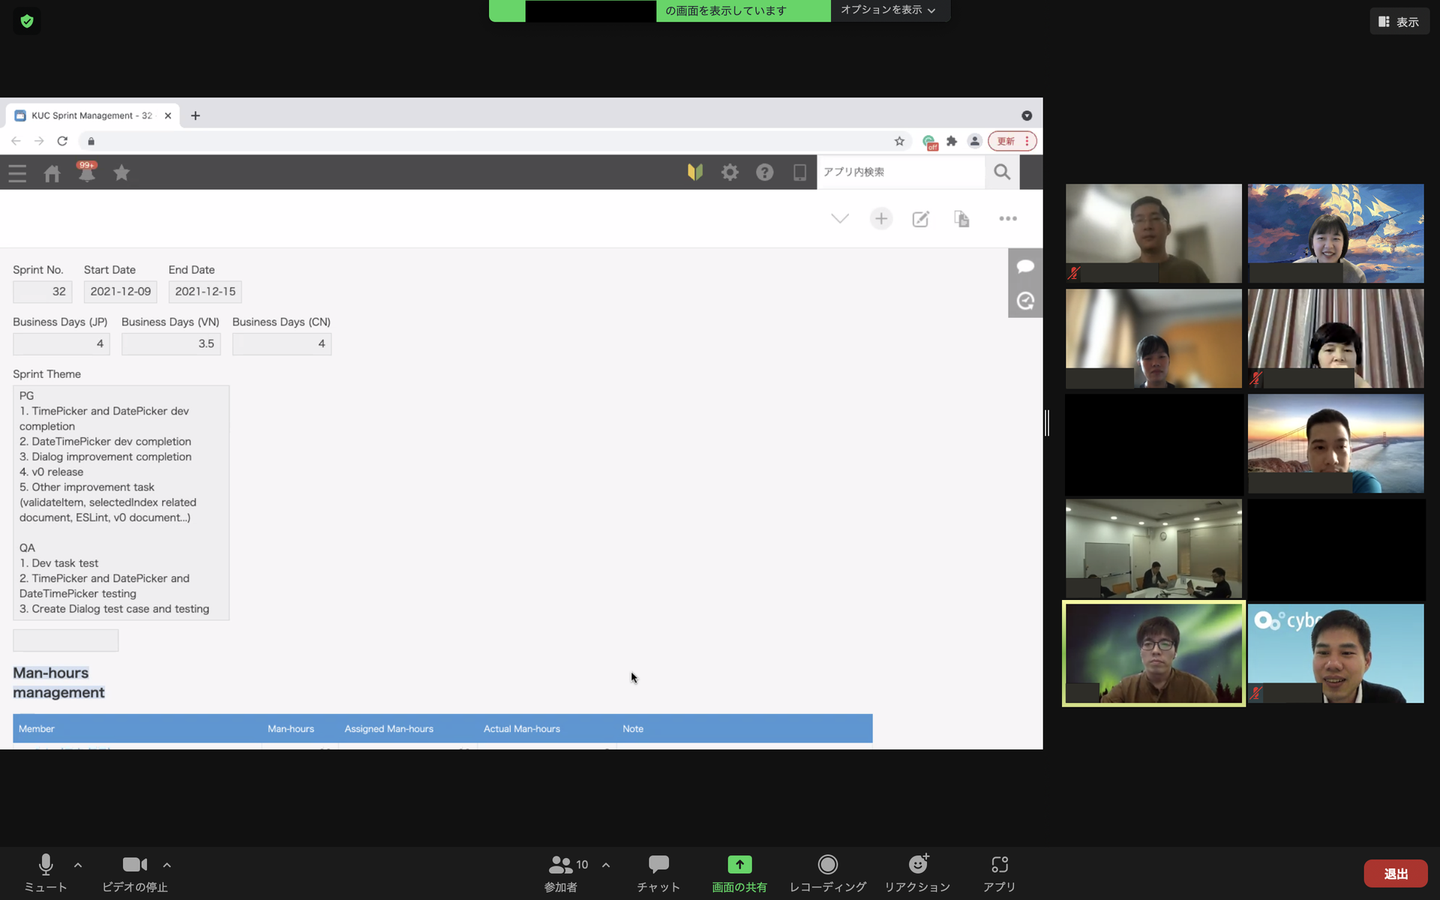
Task: Open the チャット chat panel
Action: point(658,873)
